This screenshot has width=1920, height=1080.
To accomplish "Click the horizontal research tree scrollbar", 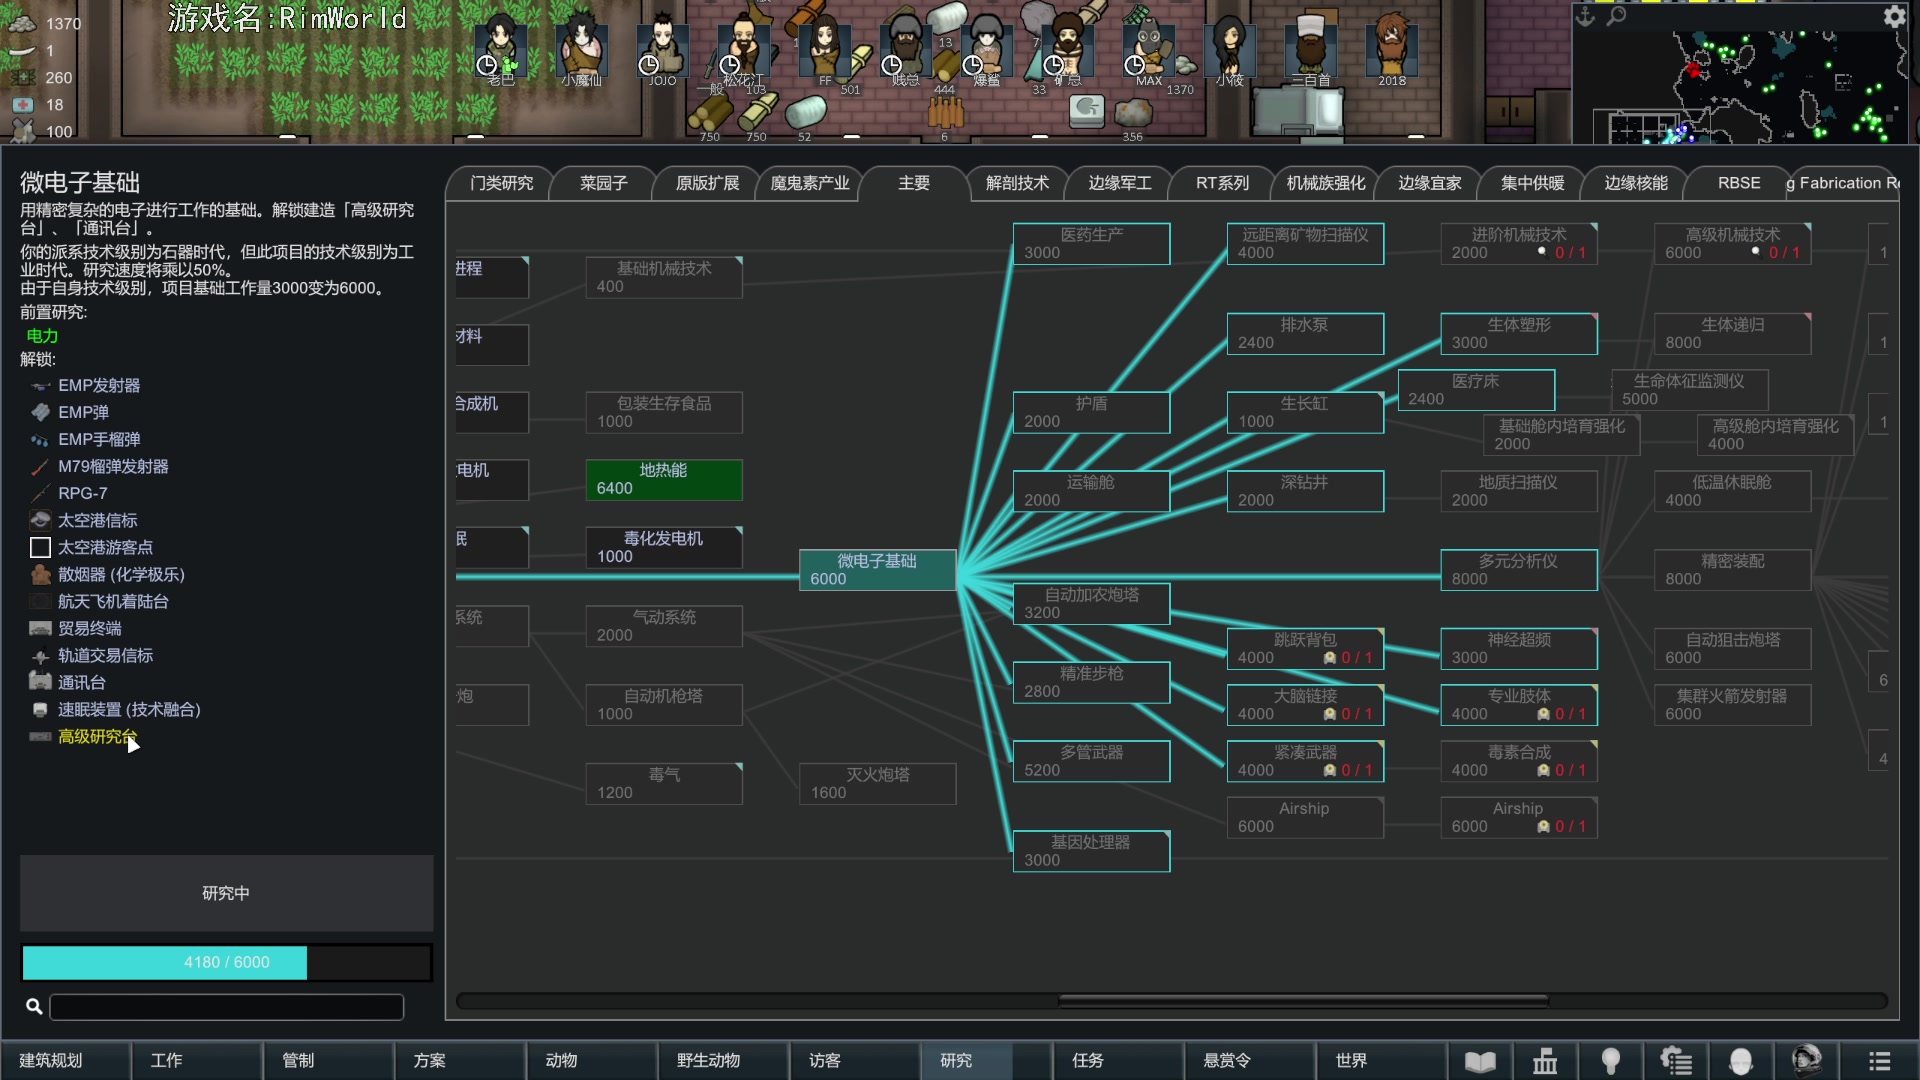I will tap(1302, 1001).
